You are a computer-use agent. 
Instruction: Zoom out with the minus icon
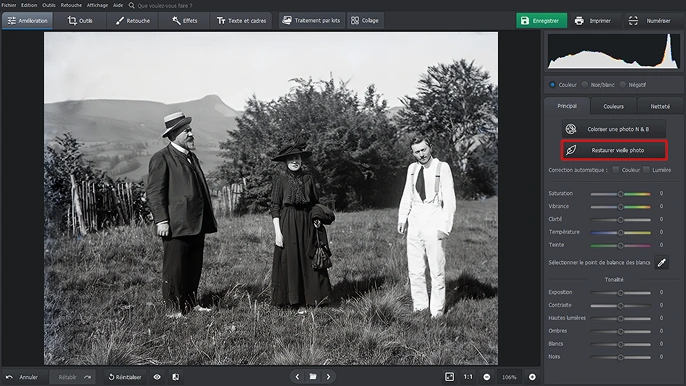[x=486, y=377]
